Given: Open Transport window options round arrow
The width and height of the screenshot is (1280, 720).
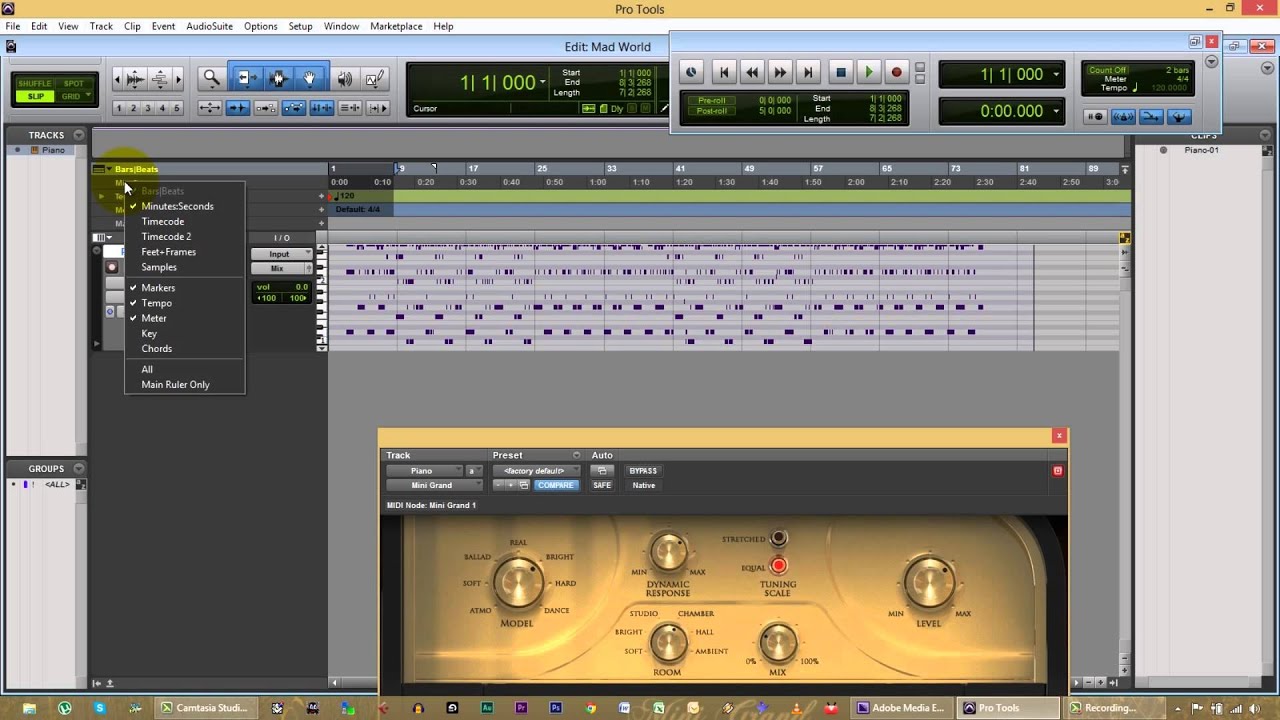Looking at the screenshot, I should 1211,62.
